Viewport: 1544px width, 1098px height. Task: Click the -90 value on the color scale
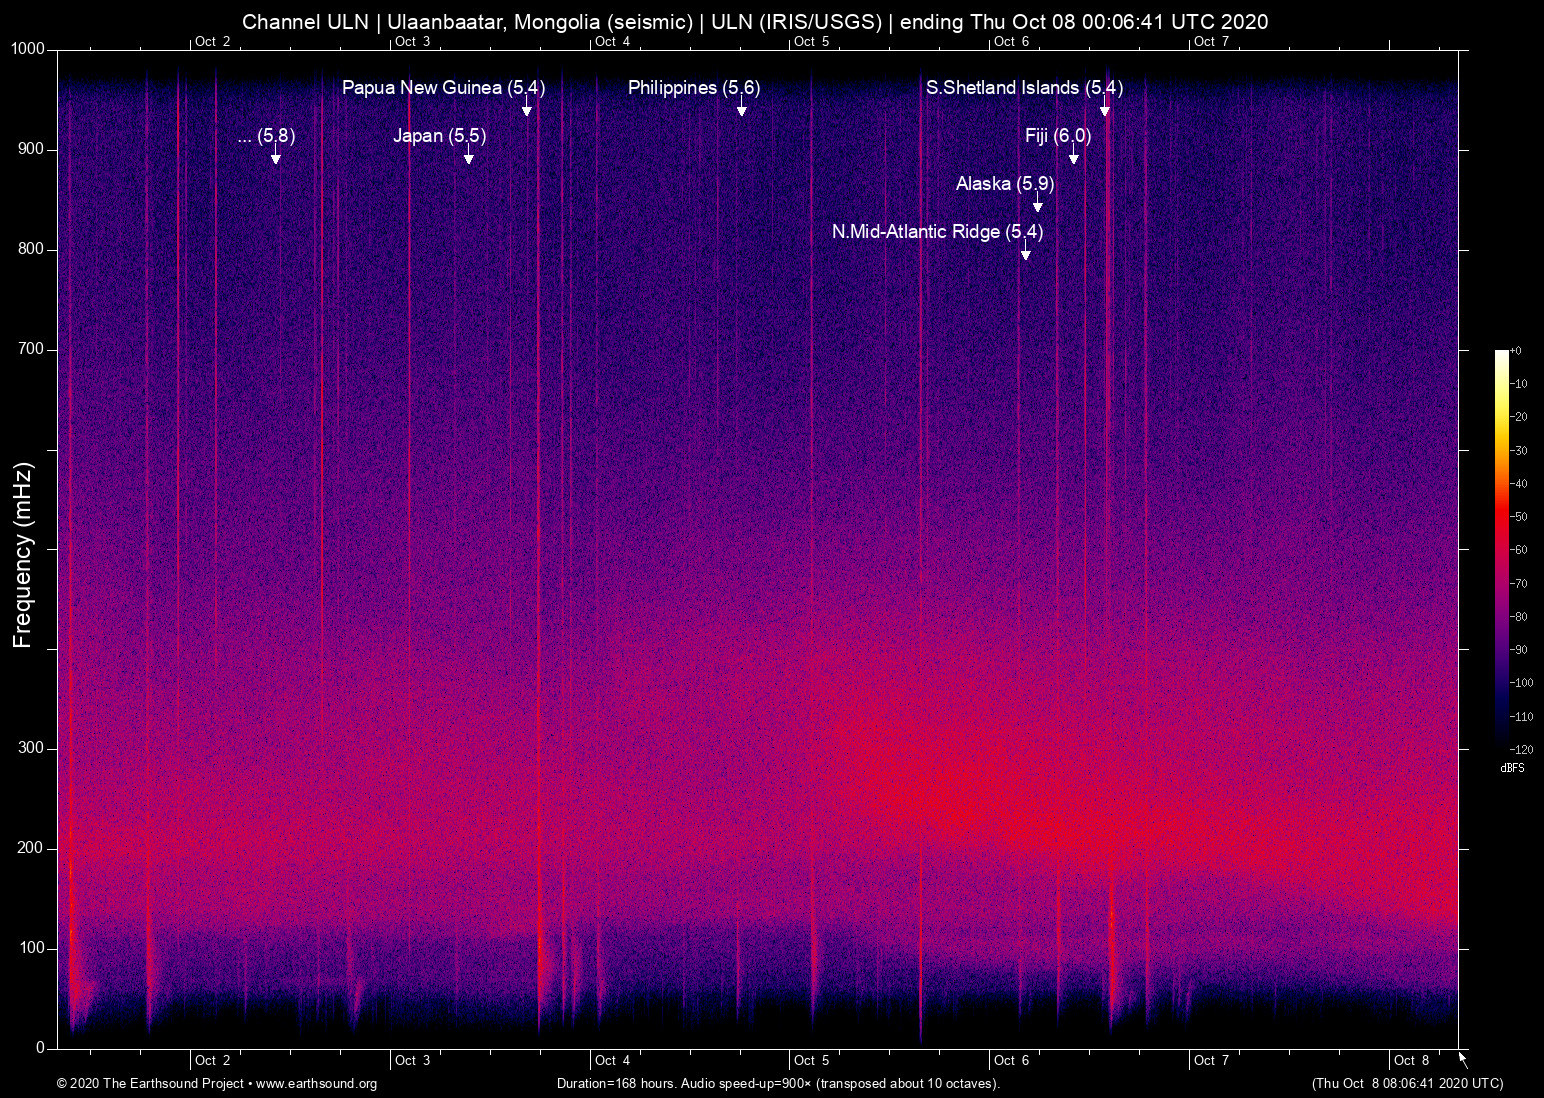point(1519,650)
